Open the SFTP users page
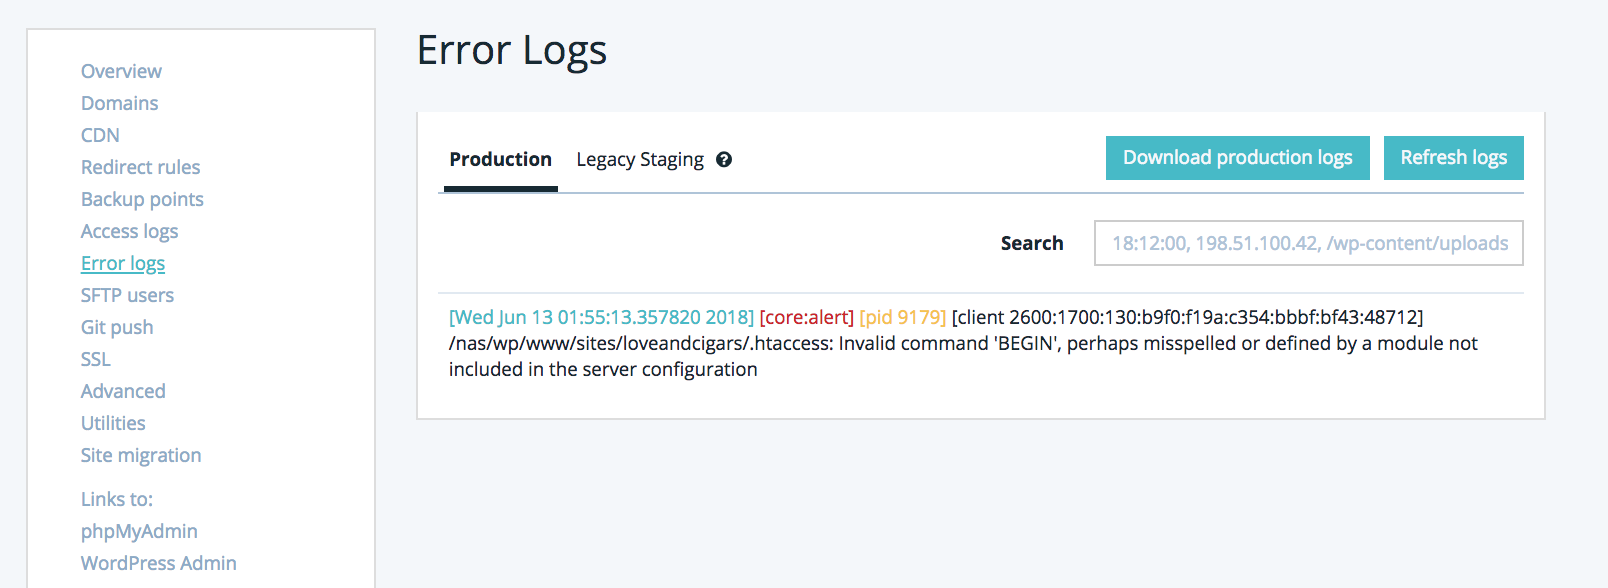Screen dimensions: 1608x588 tap(127, 295)
